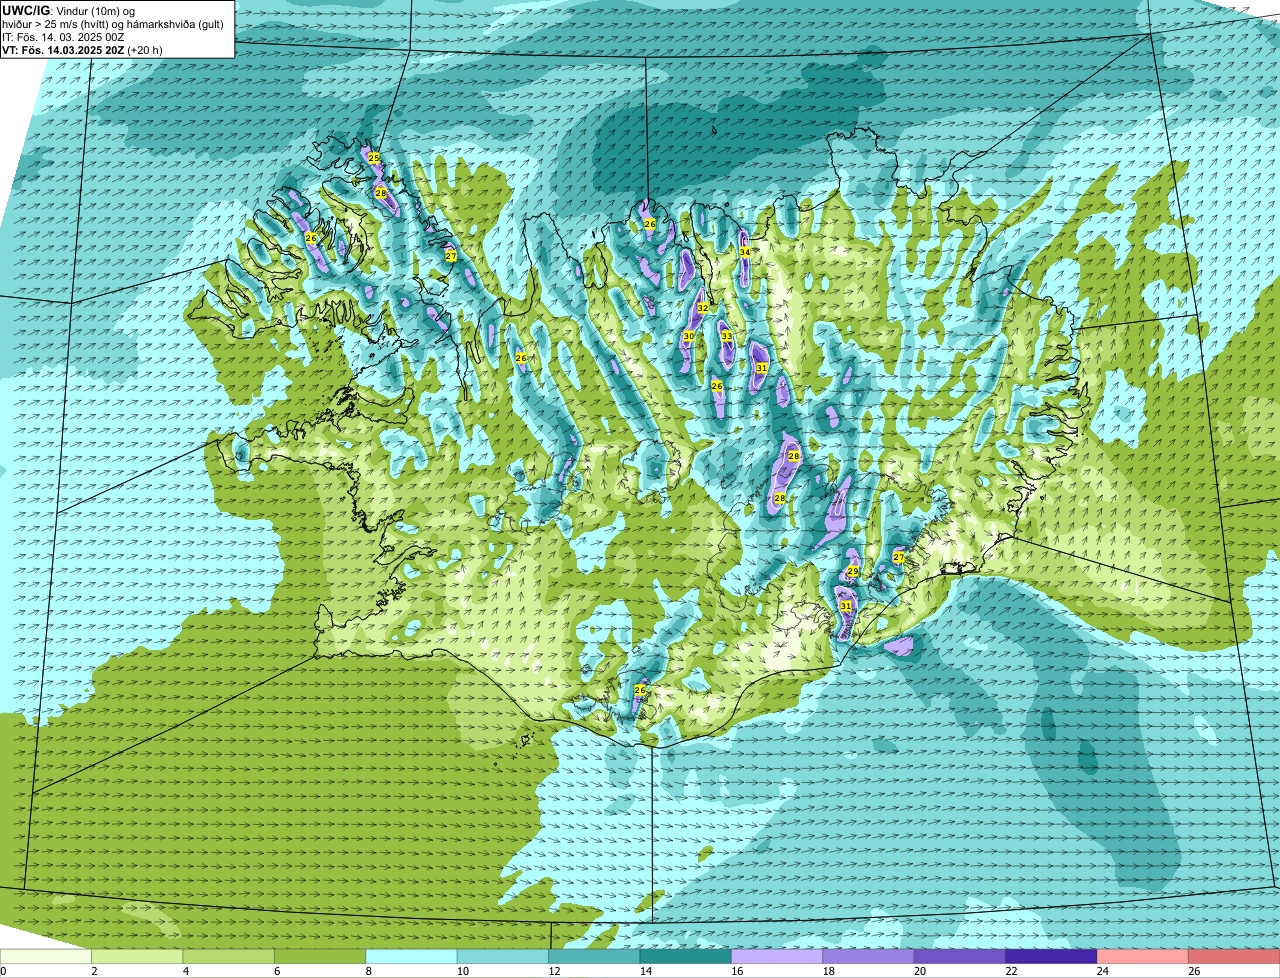1280x978 pixels.
Task: Pick the 4–6 m/s green legend swatch
Action: (x=229, y=956)
